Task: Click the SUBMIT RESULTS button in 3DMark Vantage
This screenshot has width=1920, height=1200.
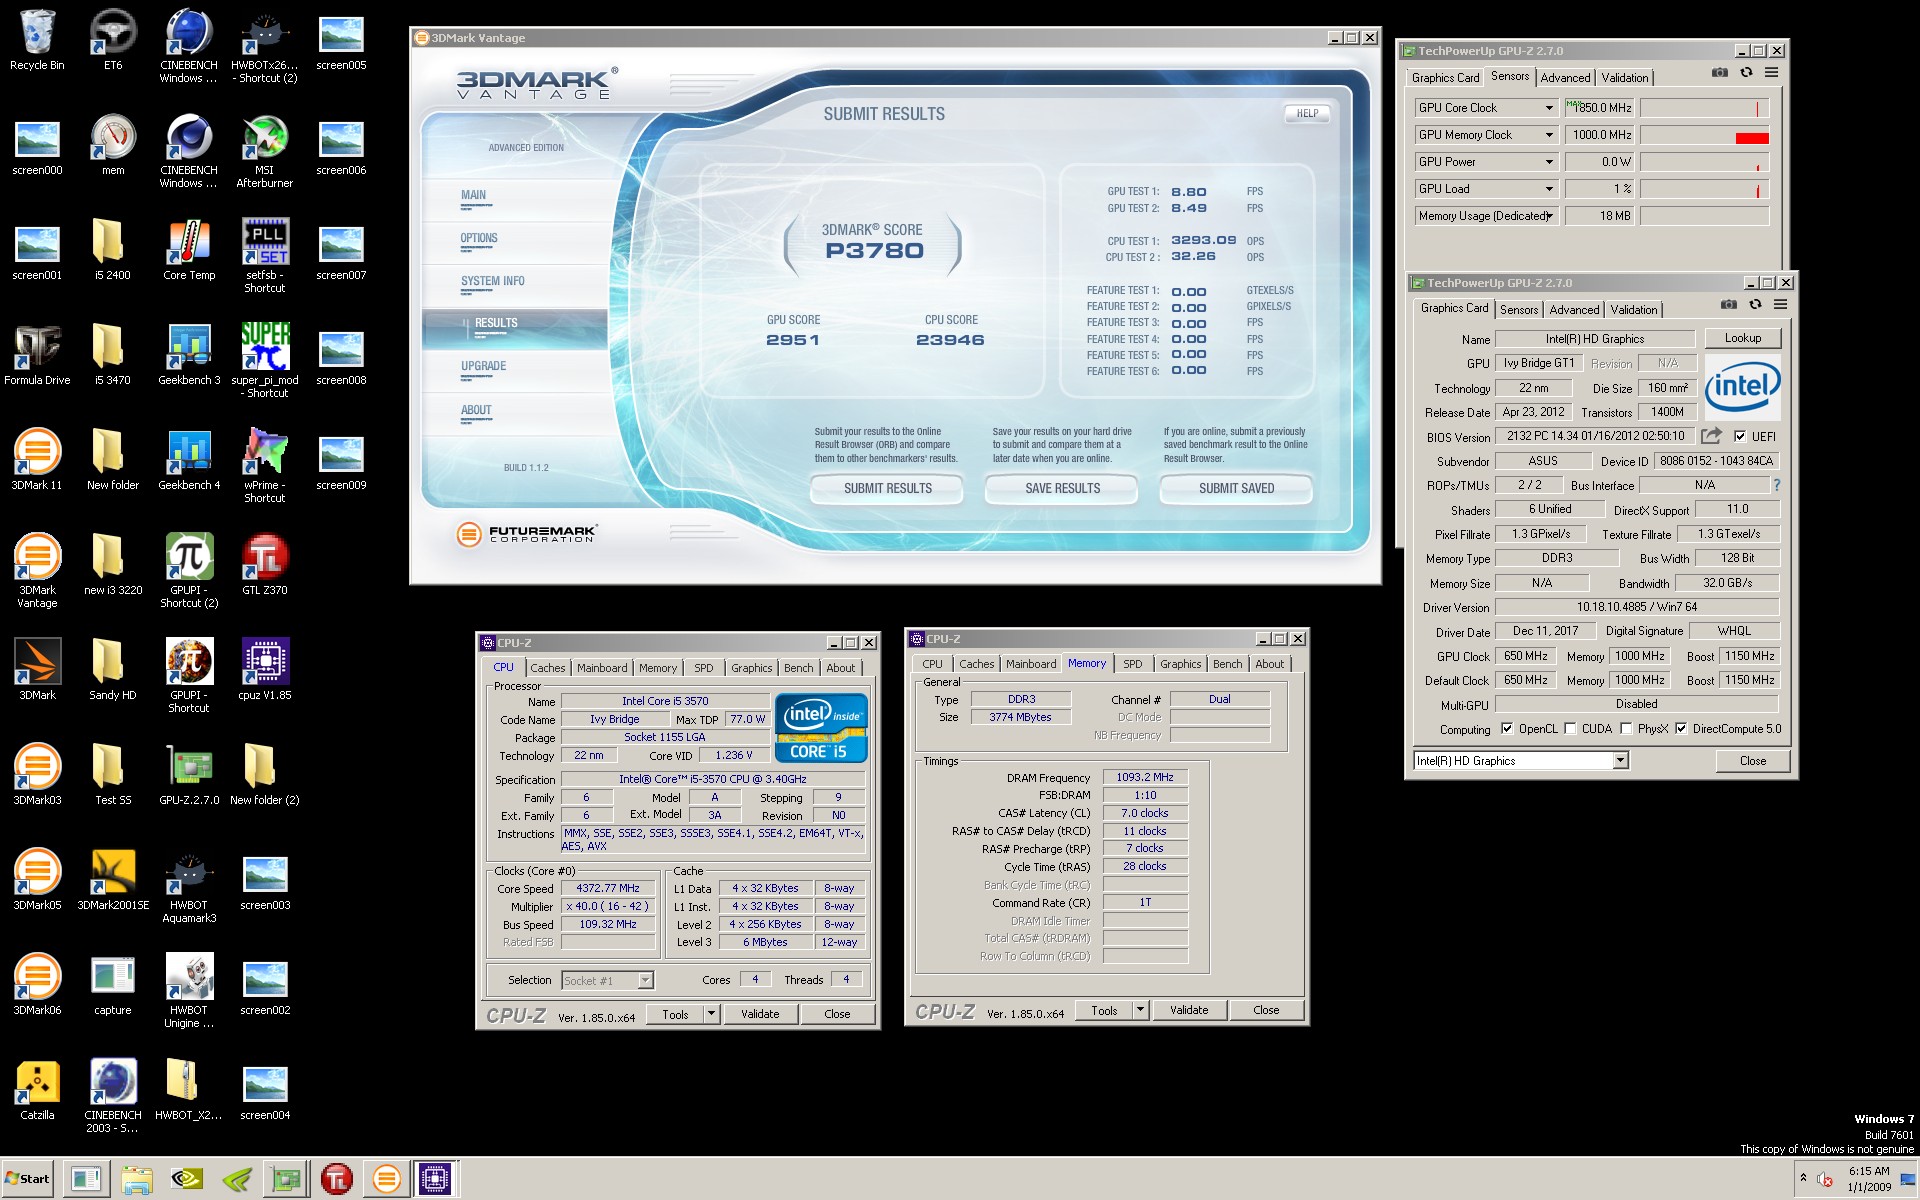Action: (887, 488)
